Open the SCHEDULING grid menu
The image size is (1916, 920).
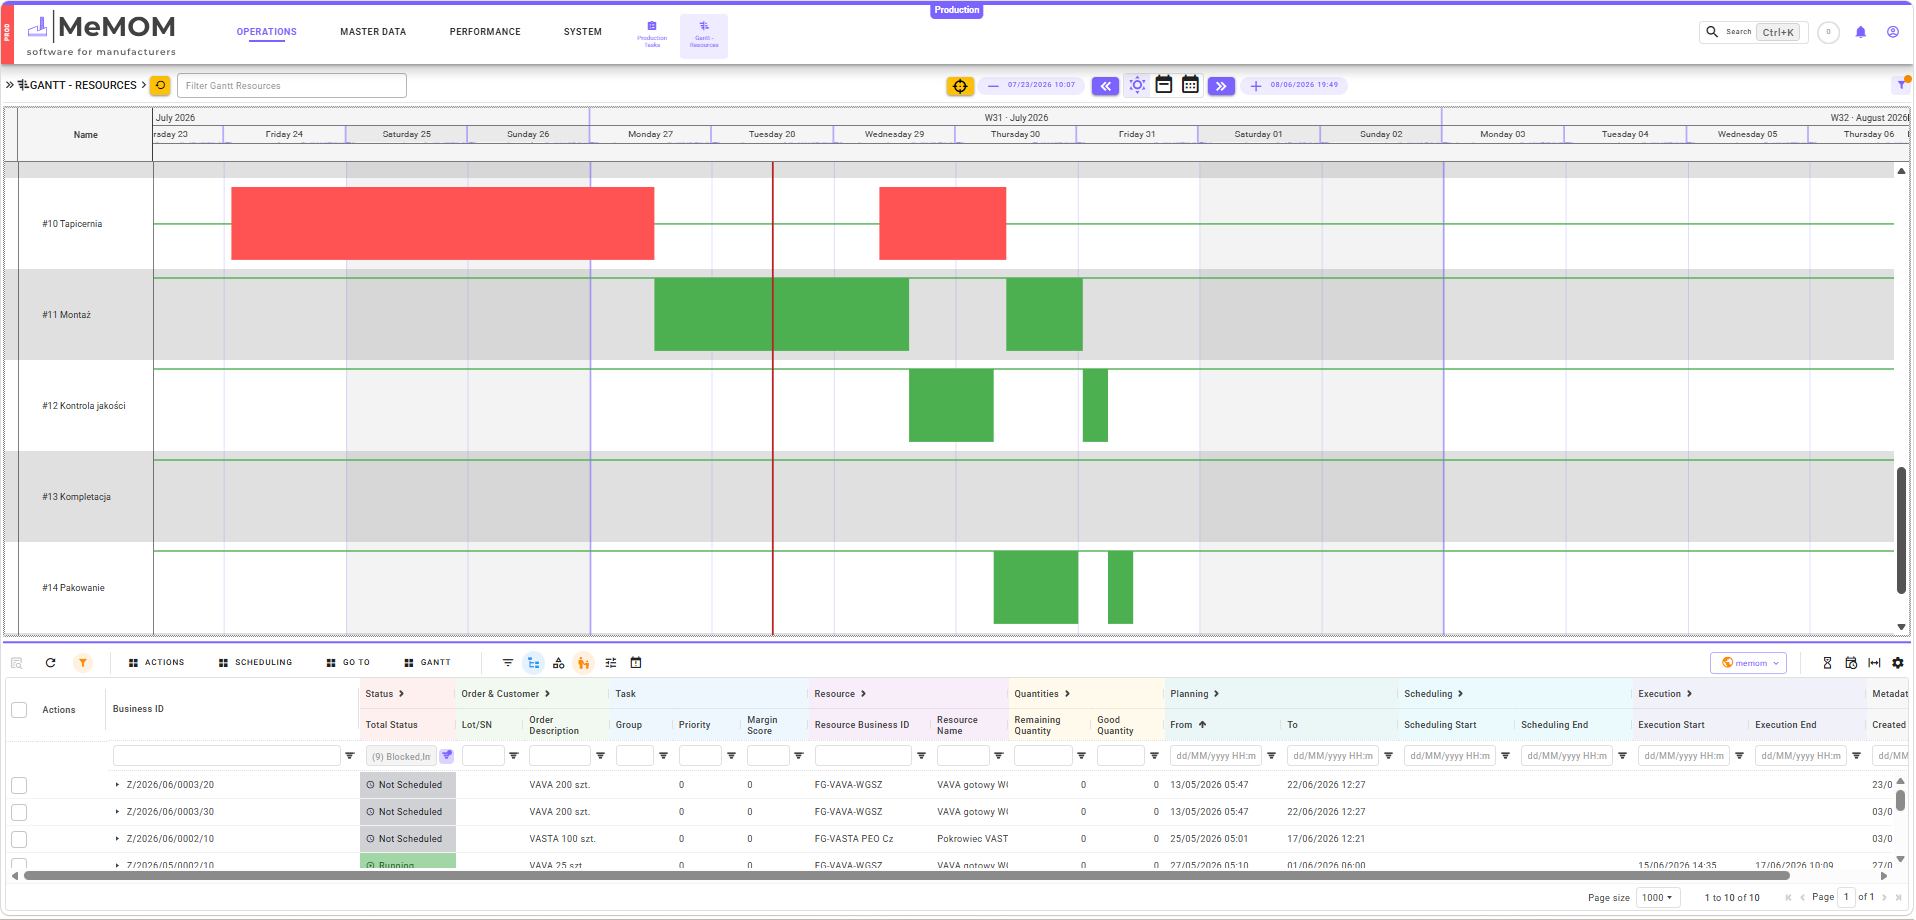pos(255,663)
